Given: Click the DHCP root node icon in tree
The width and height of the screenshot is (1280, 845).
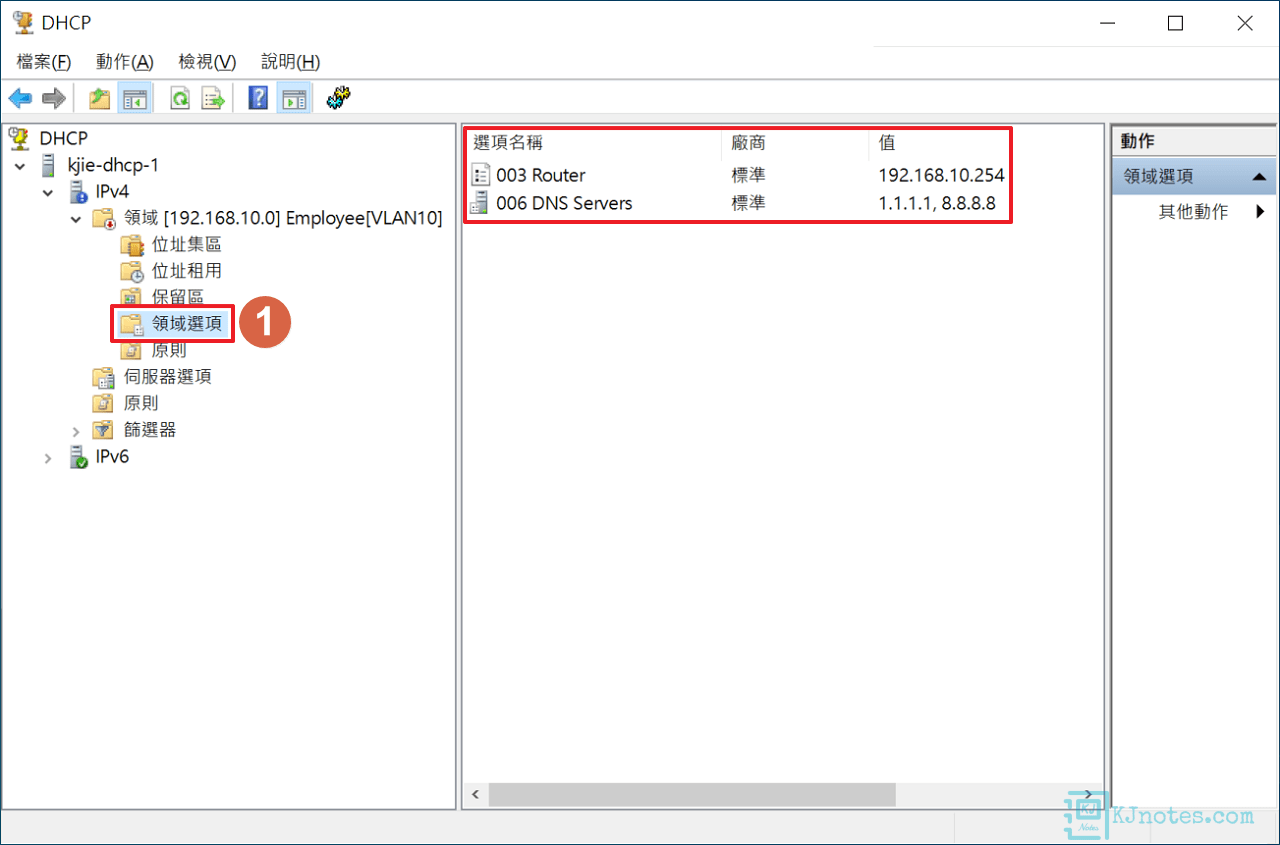Looking at the screenshot, I should (20, 138).
